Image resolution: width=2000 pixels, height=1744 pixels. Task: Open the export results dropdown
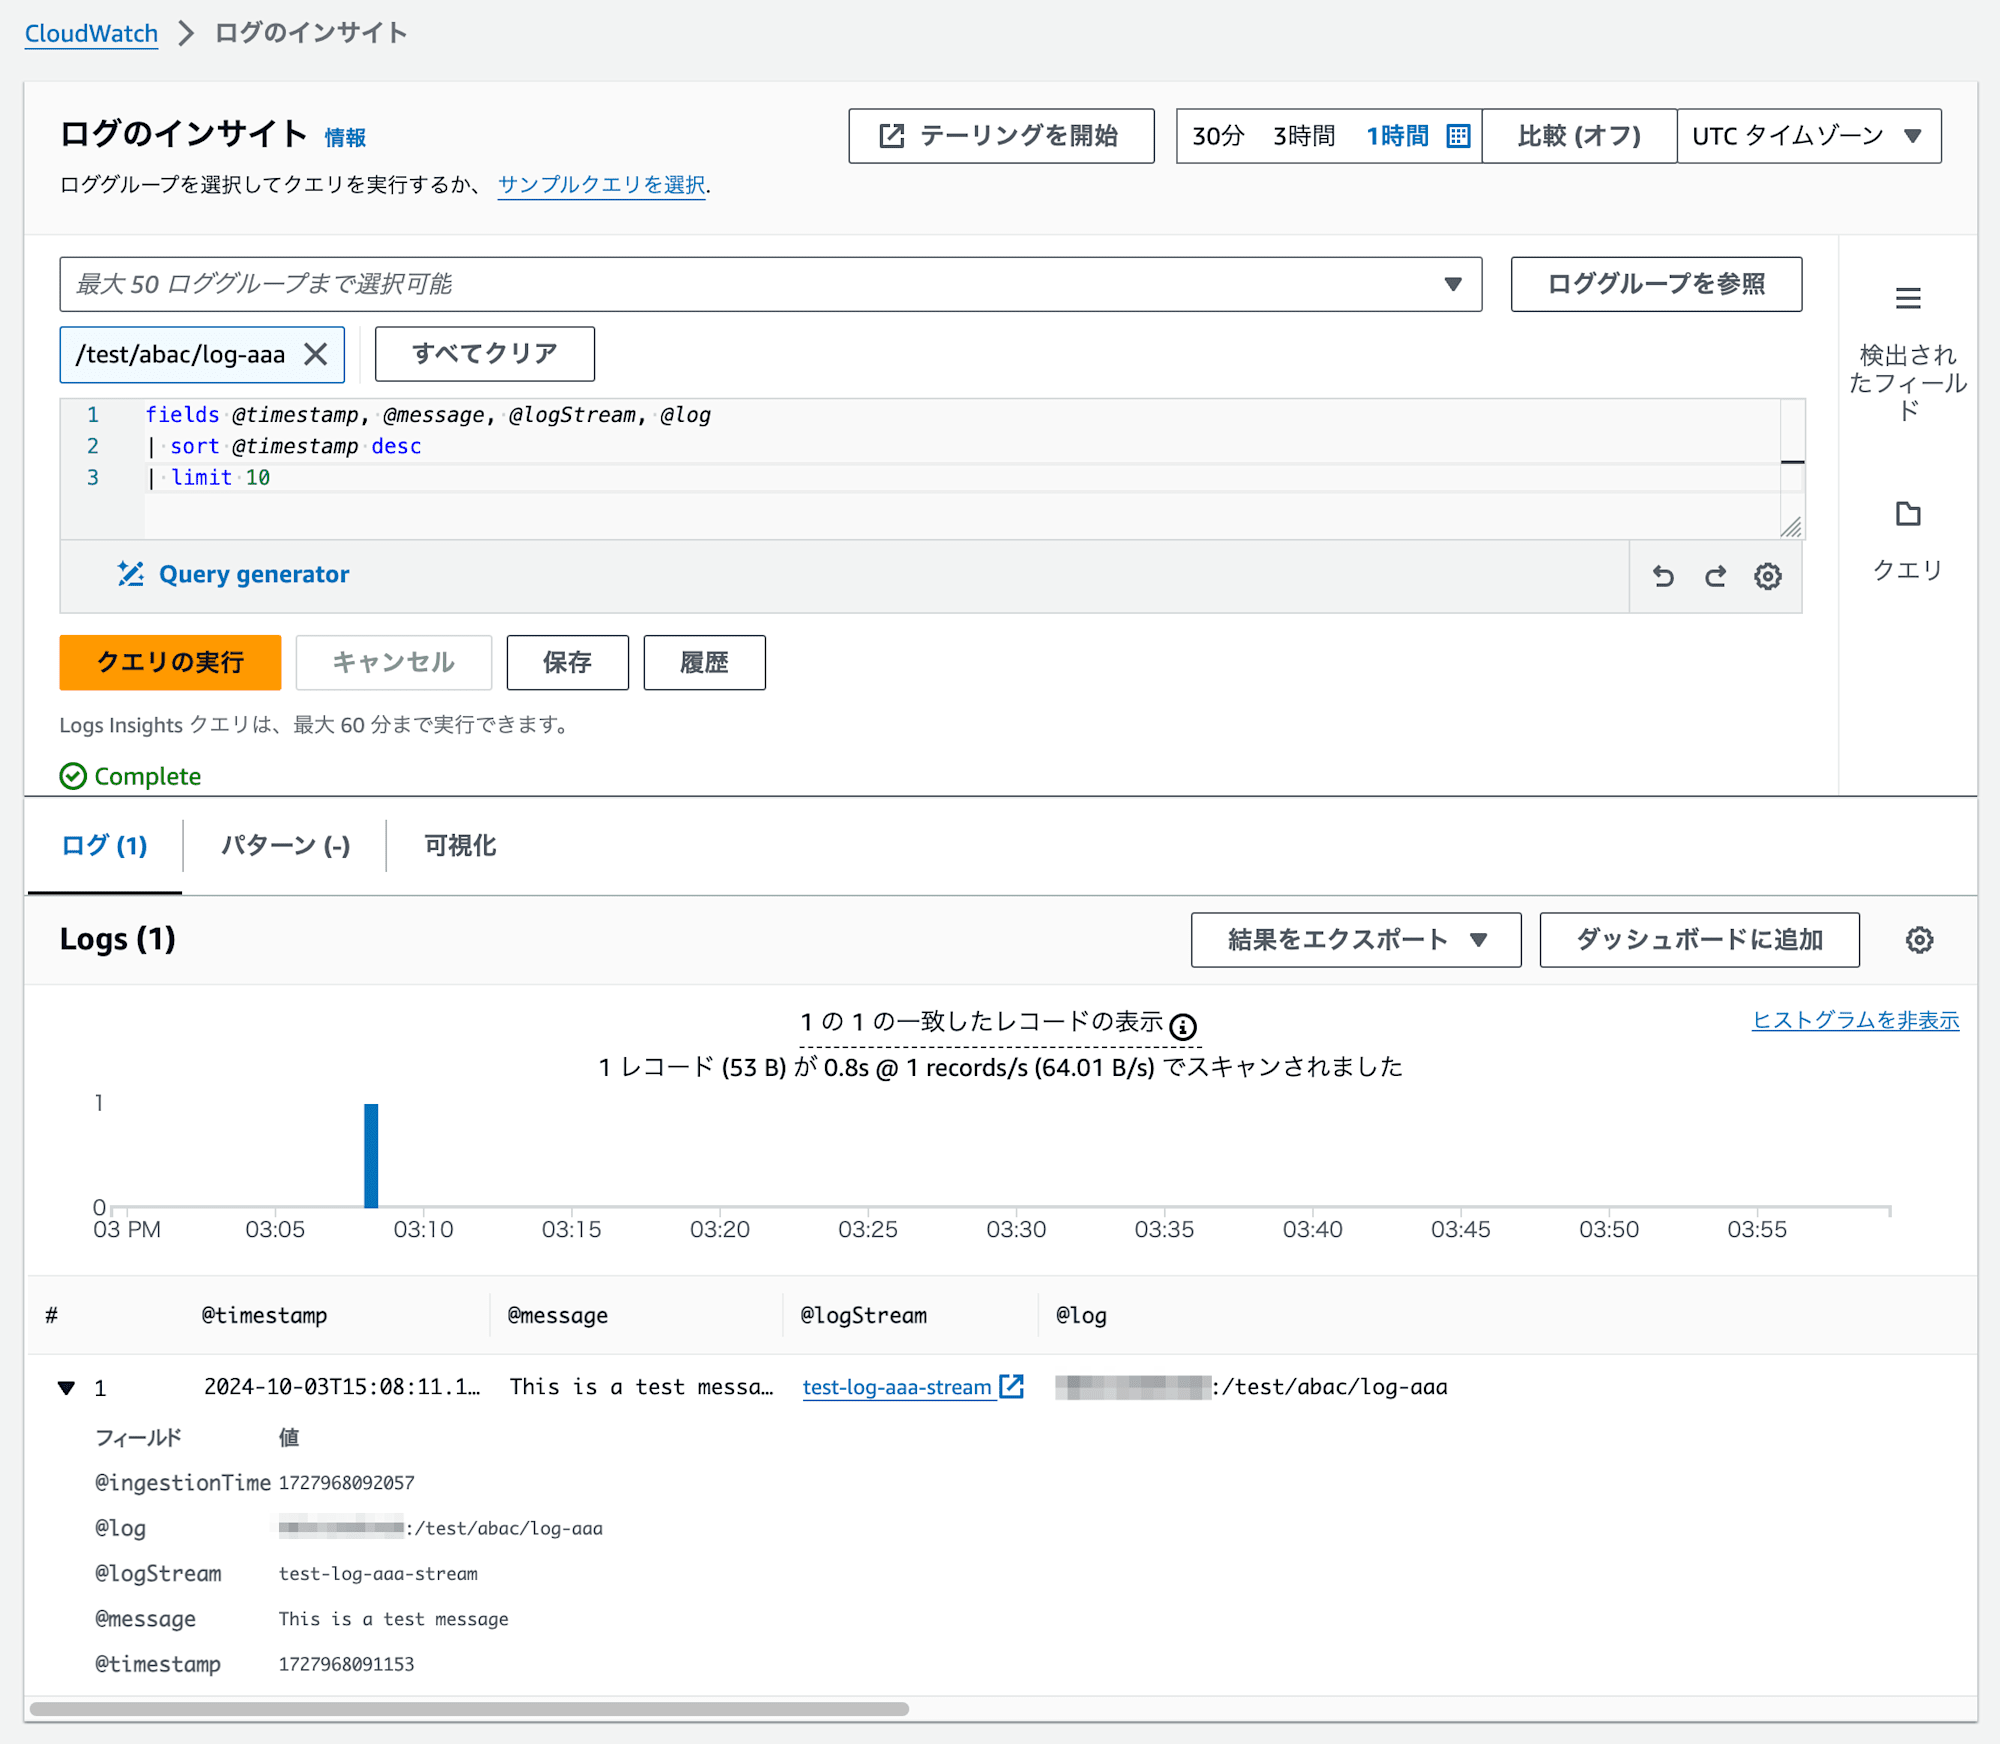[1356, 940]
